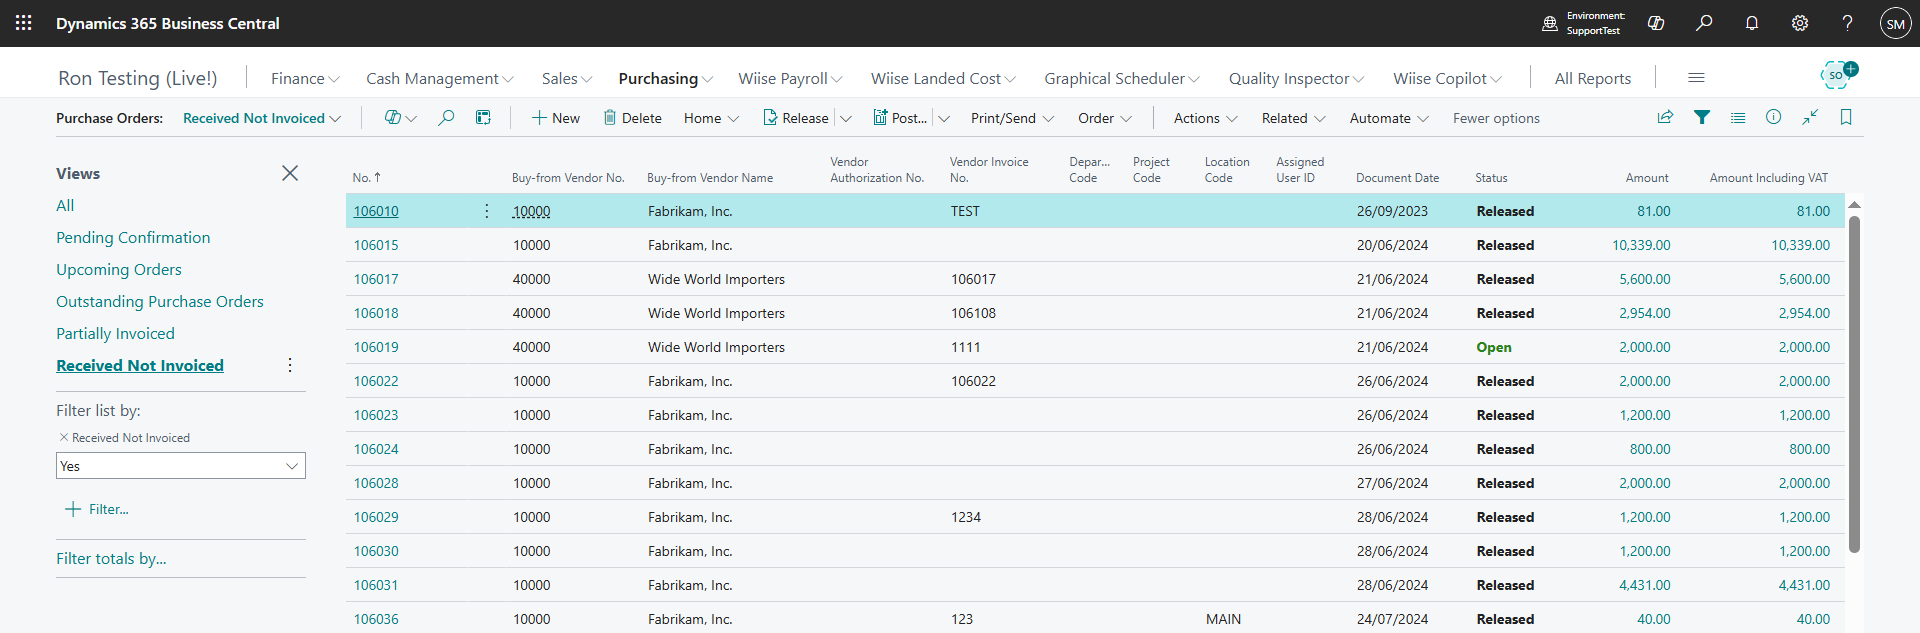Click Filter totals by...
1920x633 pixels.
tap(111, 558)
